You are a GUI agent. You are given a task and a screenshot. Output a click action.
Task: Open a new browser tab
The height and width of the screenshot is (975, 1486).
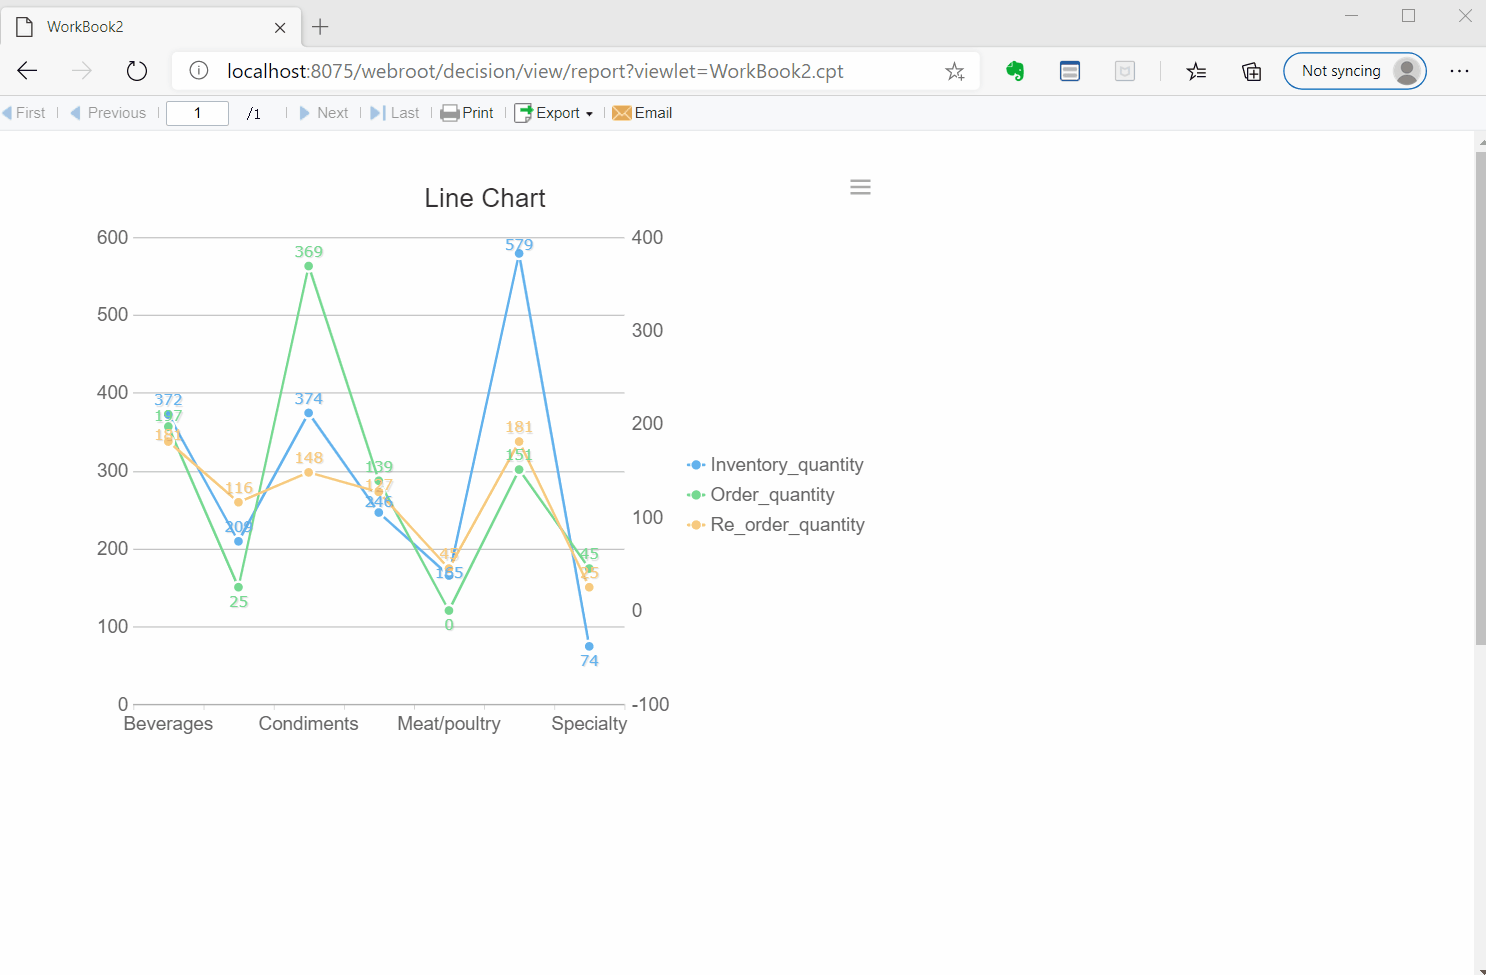(320, 27)
